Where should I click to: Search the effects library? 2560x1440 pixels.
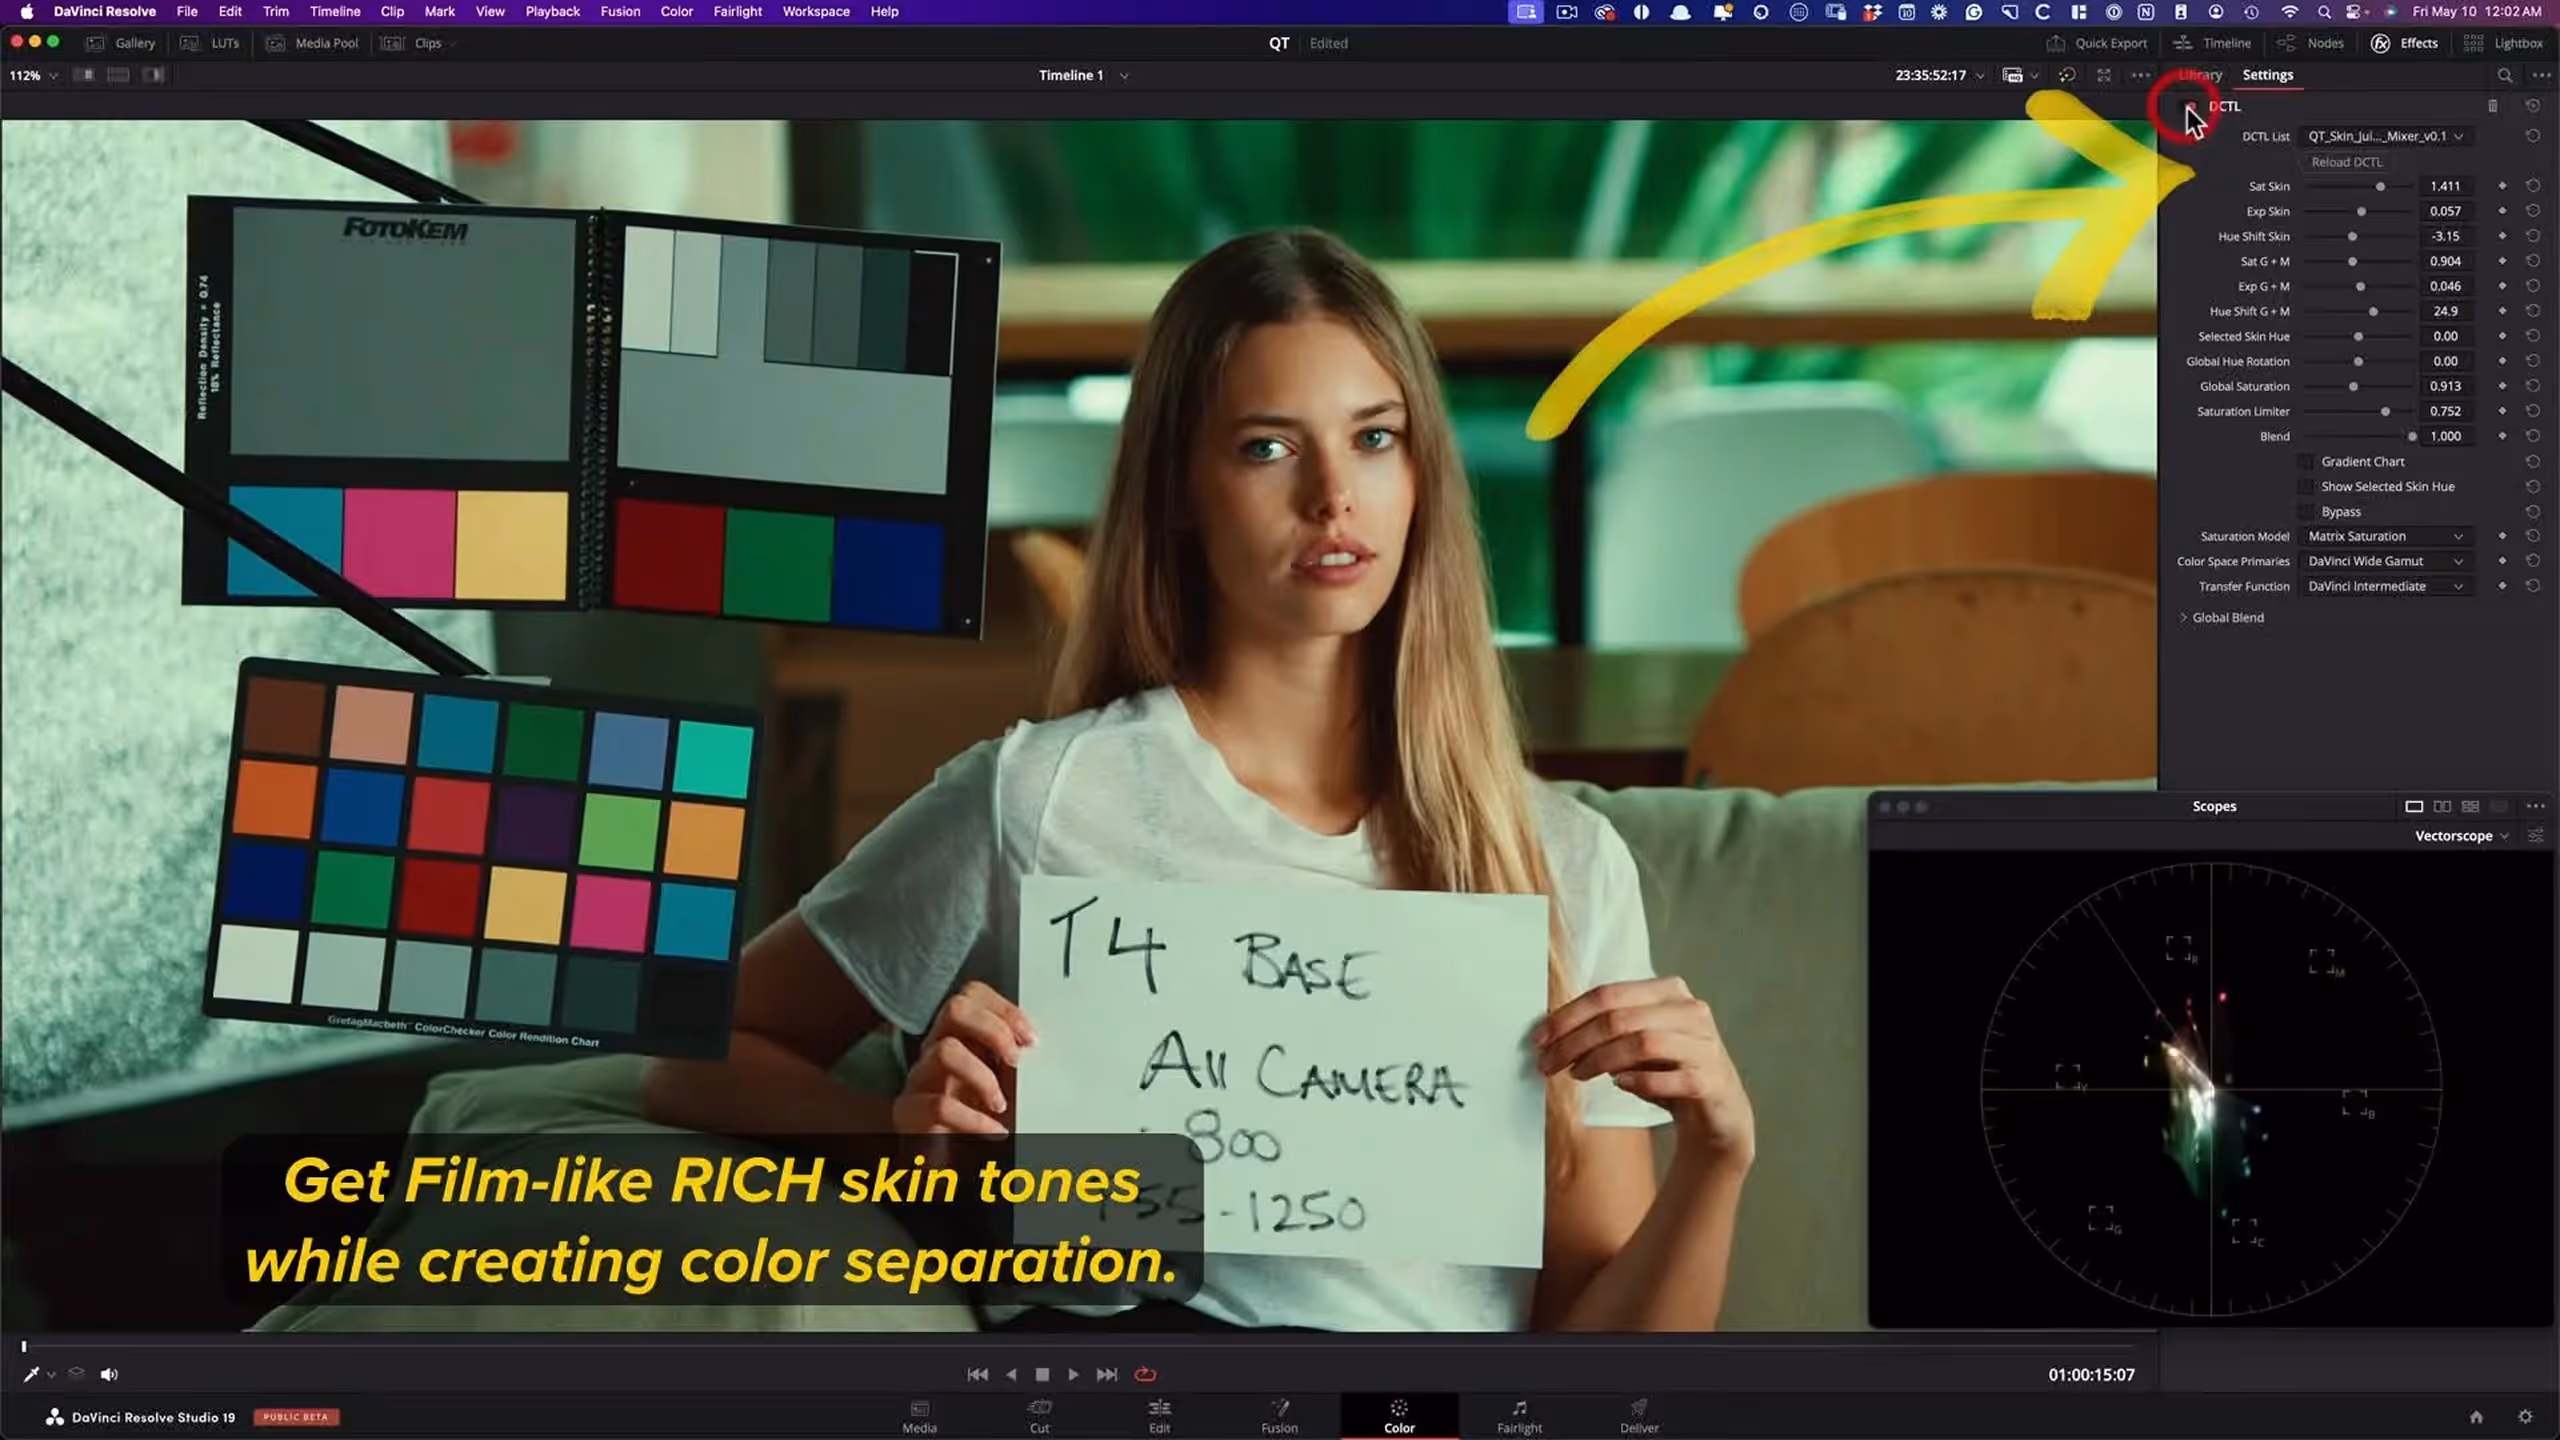click(x=2505, y=75)
